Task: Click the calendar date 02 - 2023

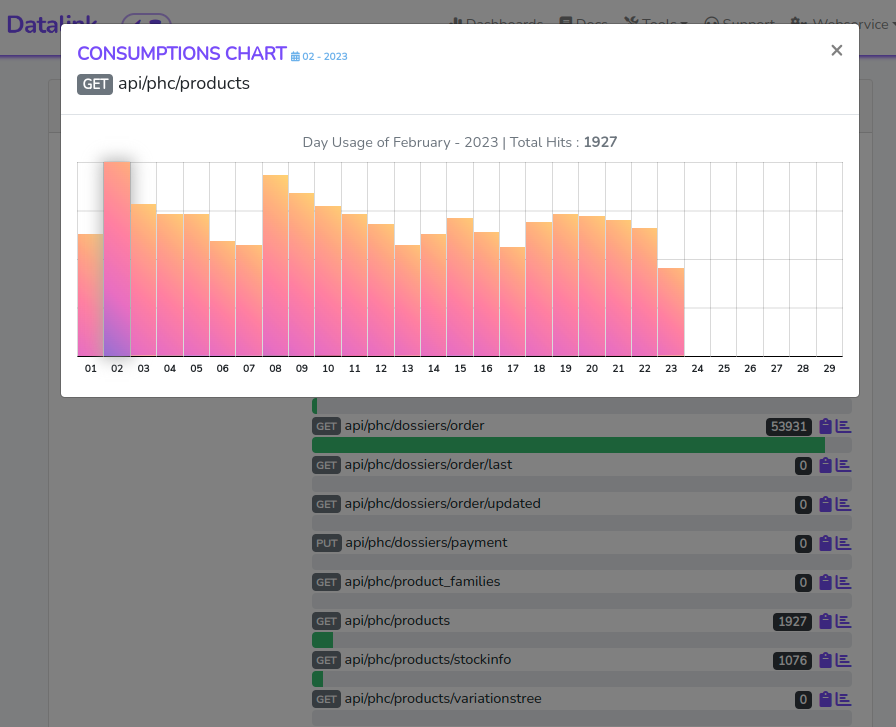Action: coord(319,57)
